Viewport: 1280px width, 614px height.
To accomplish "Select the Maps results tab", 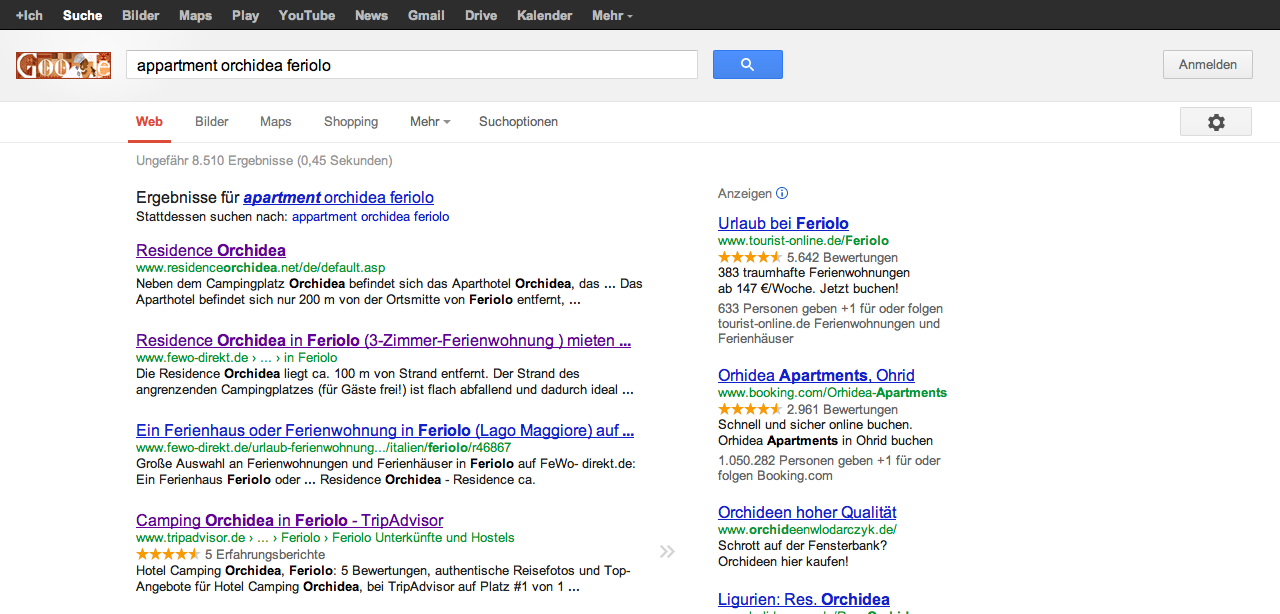I will (275, 122).
